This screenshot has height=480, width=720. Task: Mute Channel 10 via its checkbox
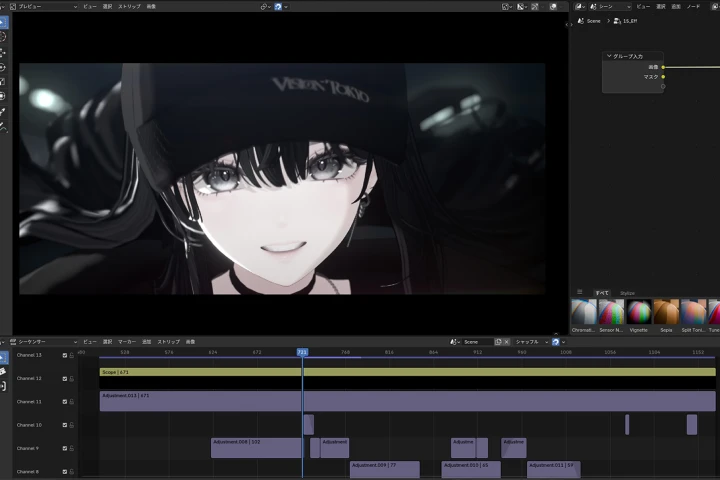(65, 425)
